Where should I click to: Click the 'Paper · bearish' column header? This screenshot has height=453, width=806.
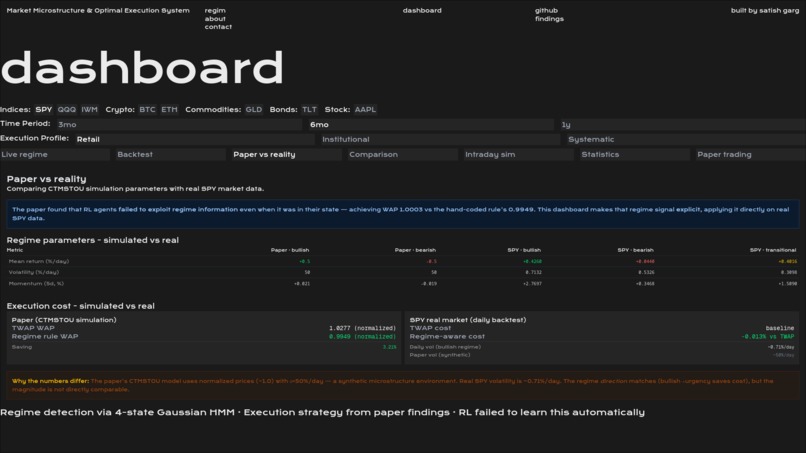(415, 250)
